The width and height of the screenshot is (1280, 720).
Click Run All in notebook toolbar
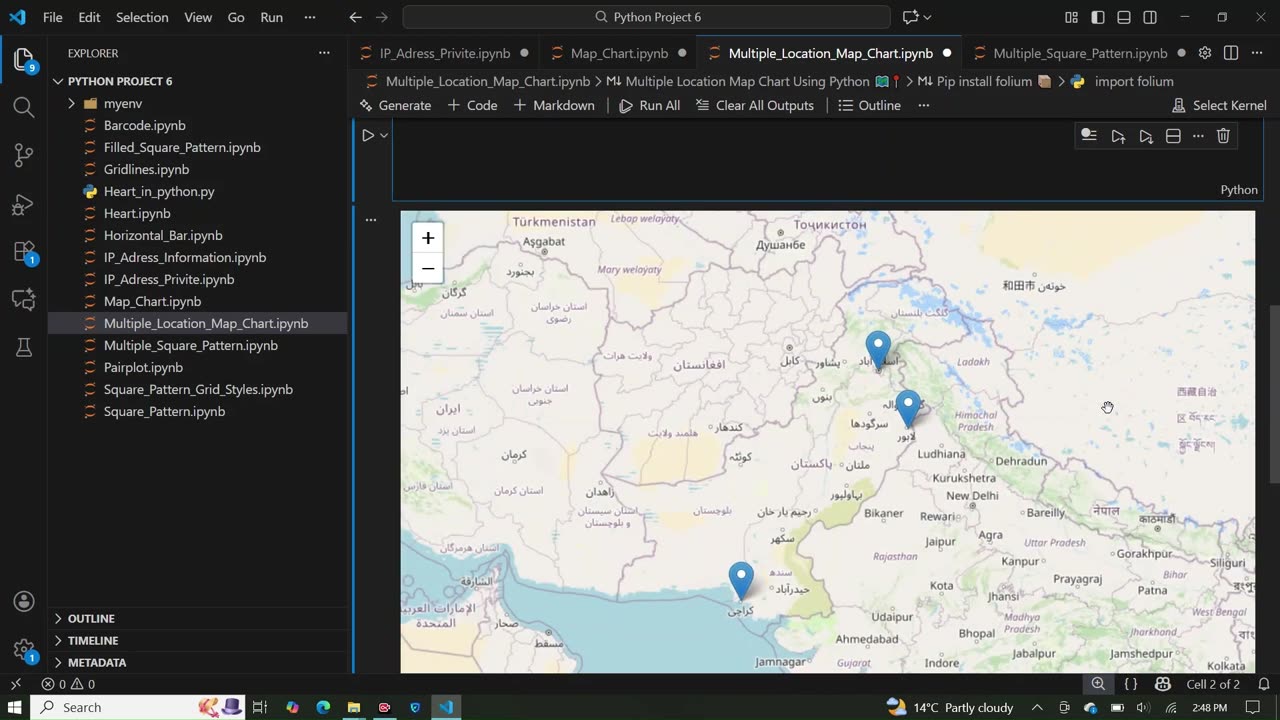click(x=649, y=105)
